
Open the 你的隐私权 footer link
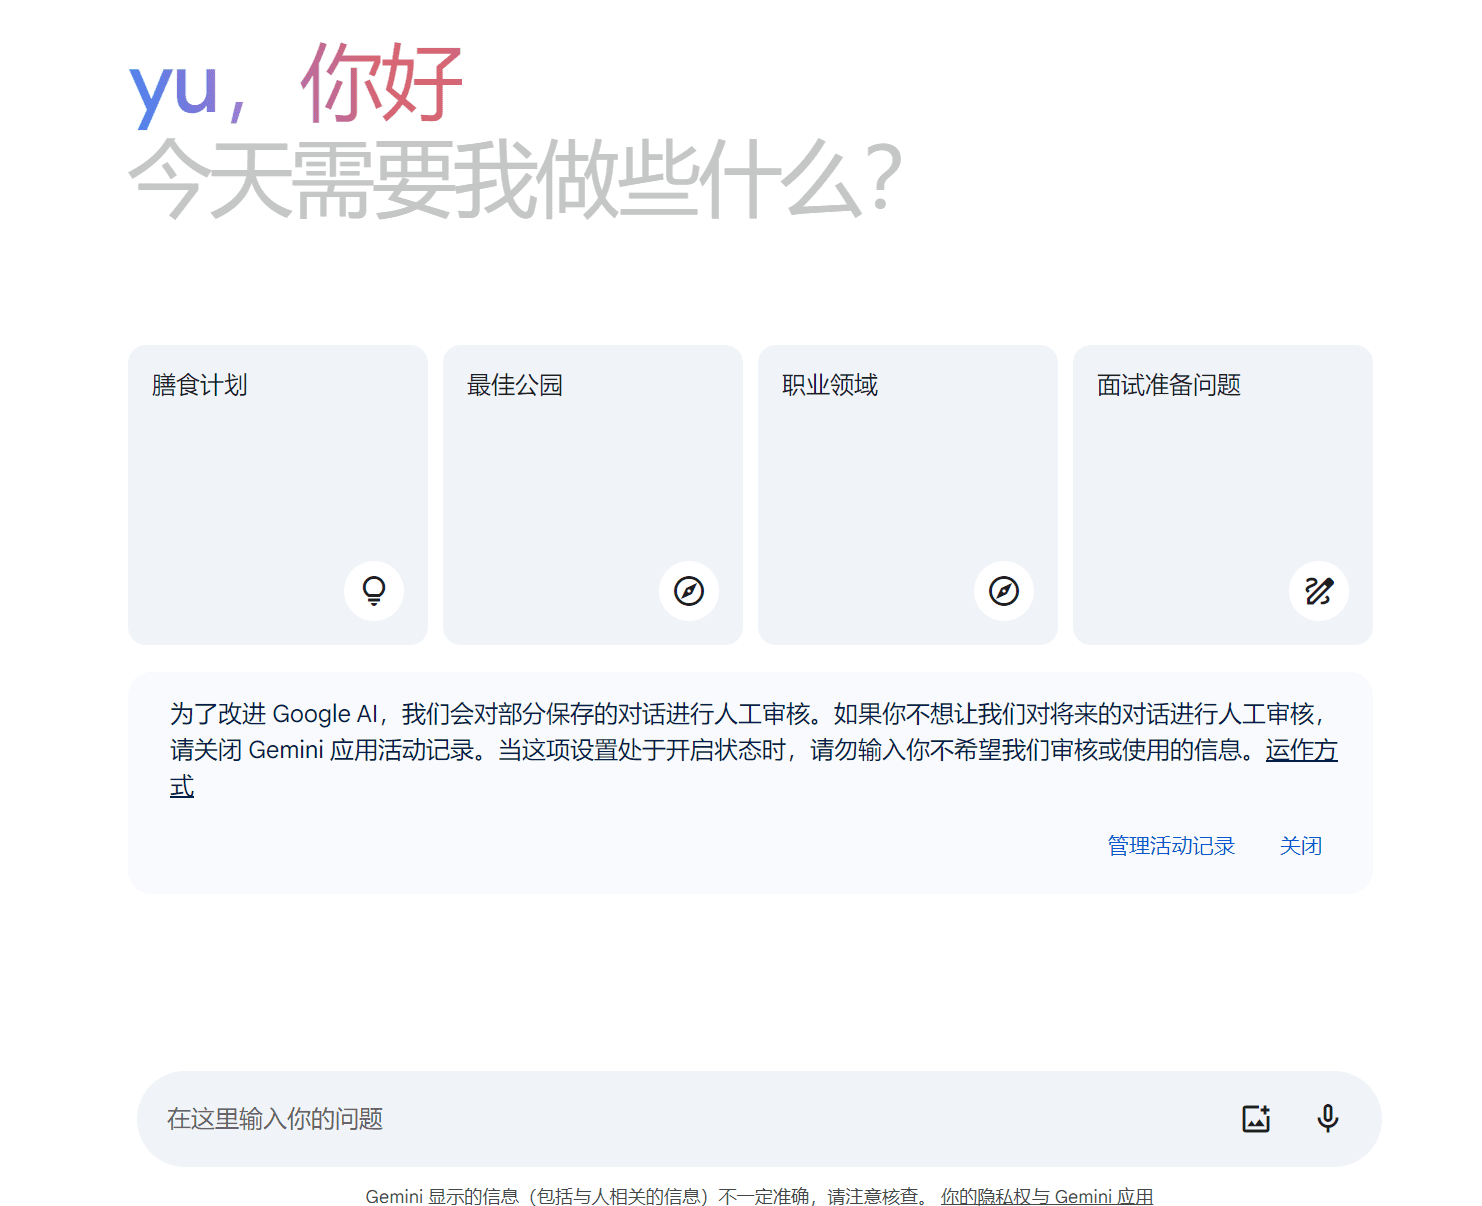[x=985, y=1196]
